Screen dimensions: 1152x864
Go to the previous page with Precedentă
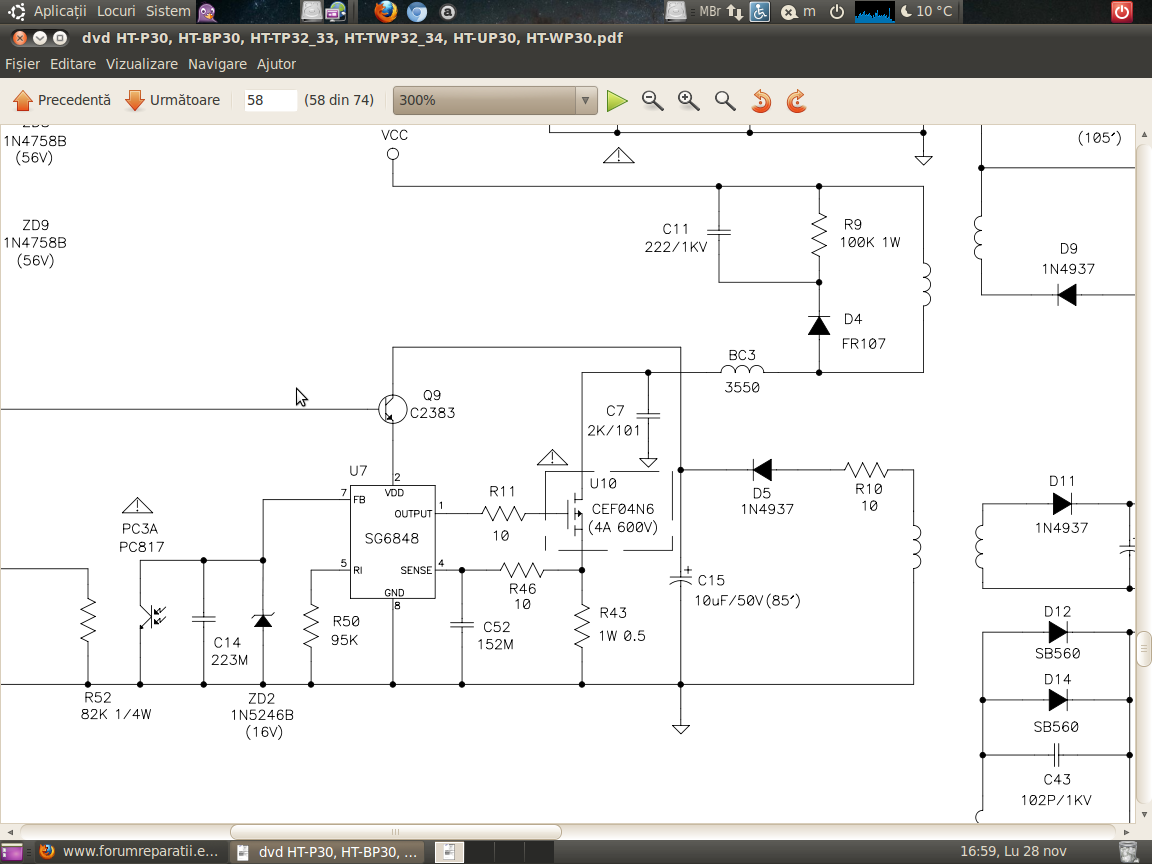coord(62,100)
